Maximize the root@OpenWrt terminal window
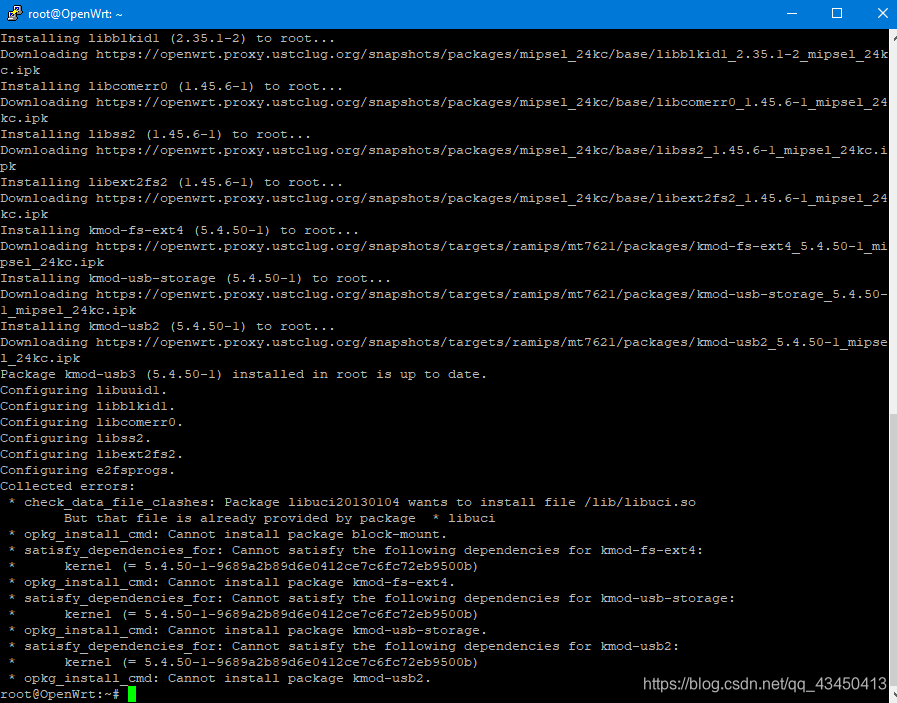 click(836, 13)
